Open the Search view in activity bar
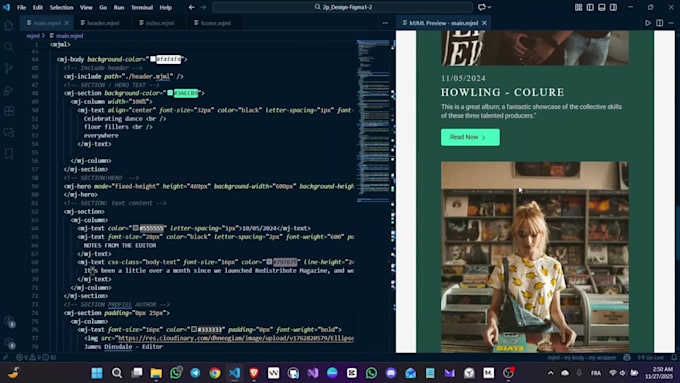 tap(9, 47)
